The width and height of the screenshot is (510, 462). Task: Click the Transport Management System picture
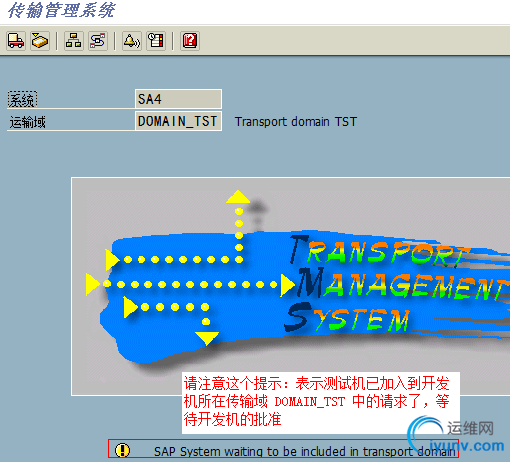pyautogui.click(x=290, y=287)
